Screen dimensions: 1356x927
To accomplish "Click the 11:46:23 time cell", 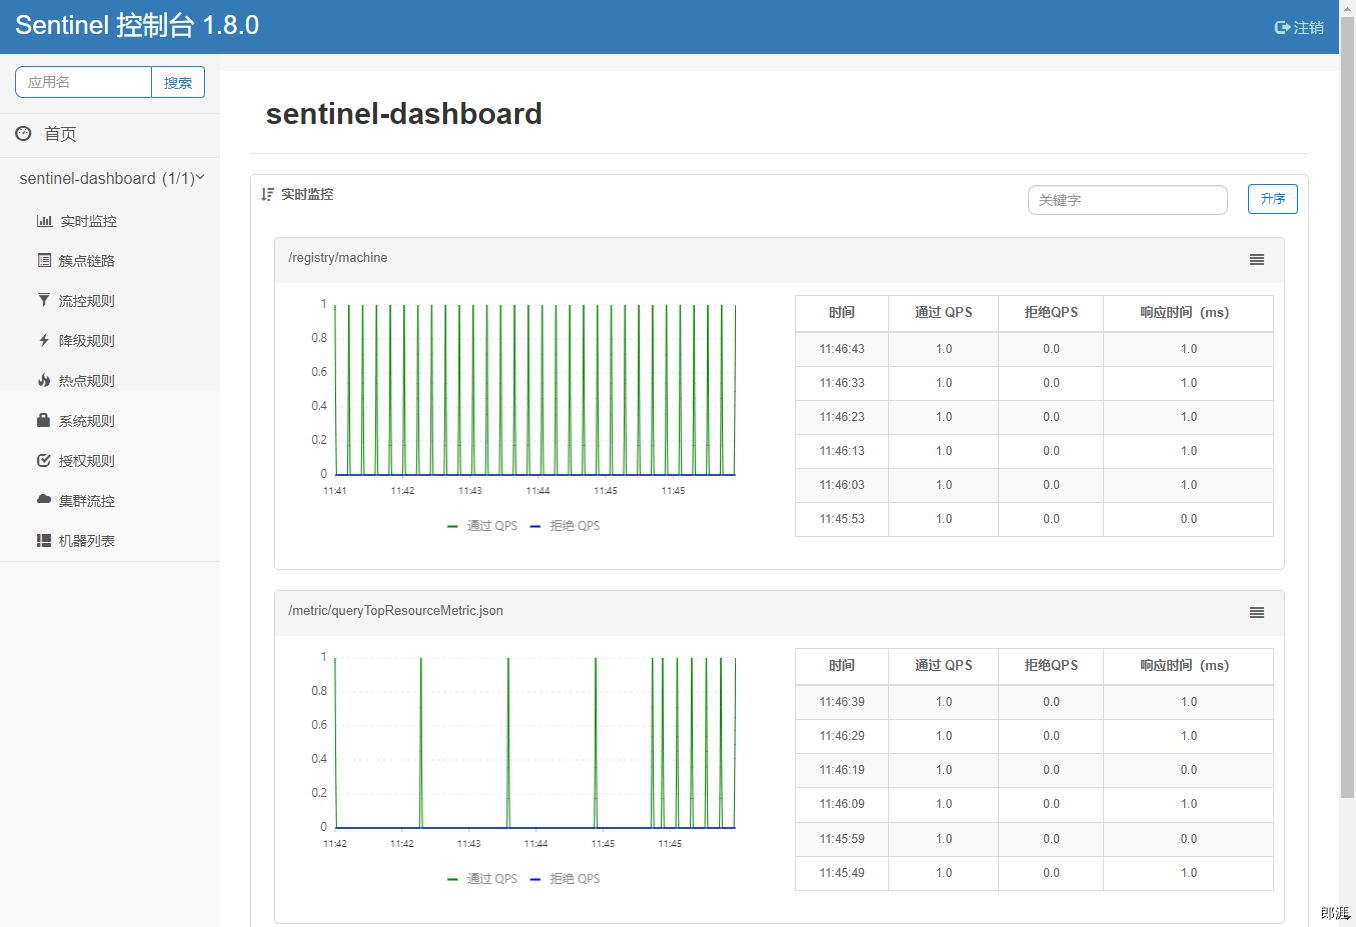I will (x=842, y=417).
